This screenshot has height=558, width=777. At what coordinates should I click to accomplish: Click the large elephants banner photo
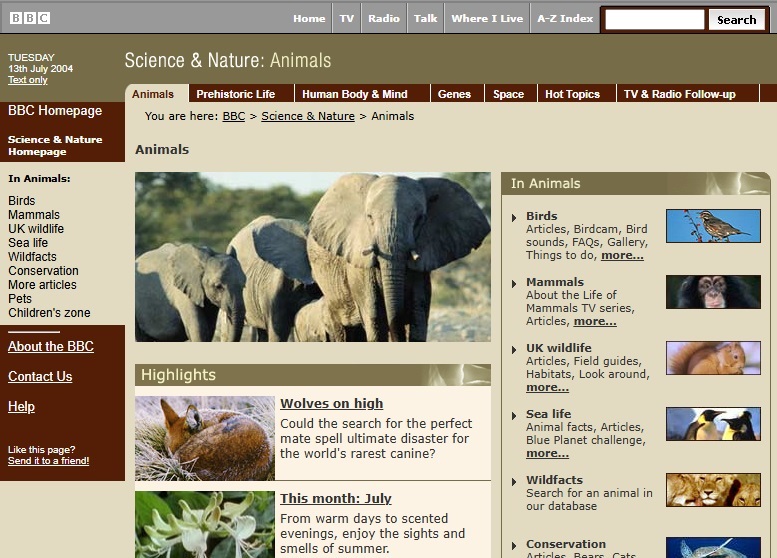[x=313, y=257]
